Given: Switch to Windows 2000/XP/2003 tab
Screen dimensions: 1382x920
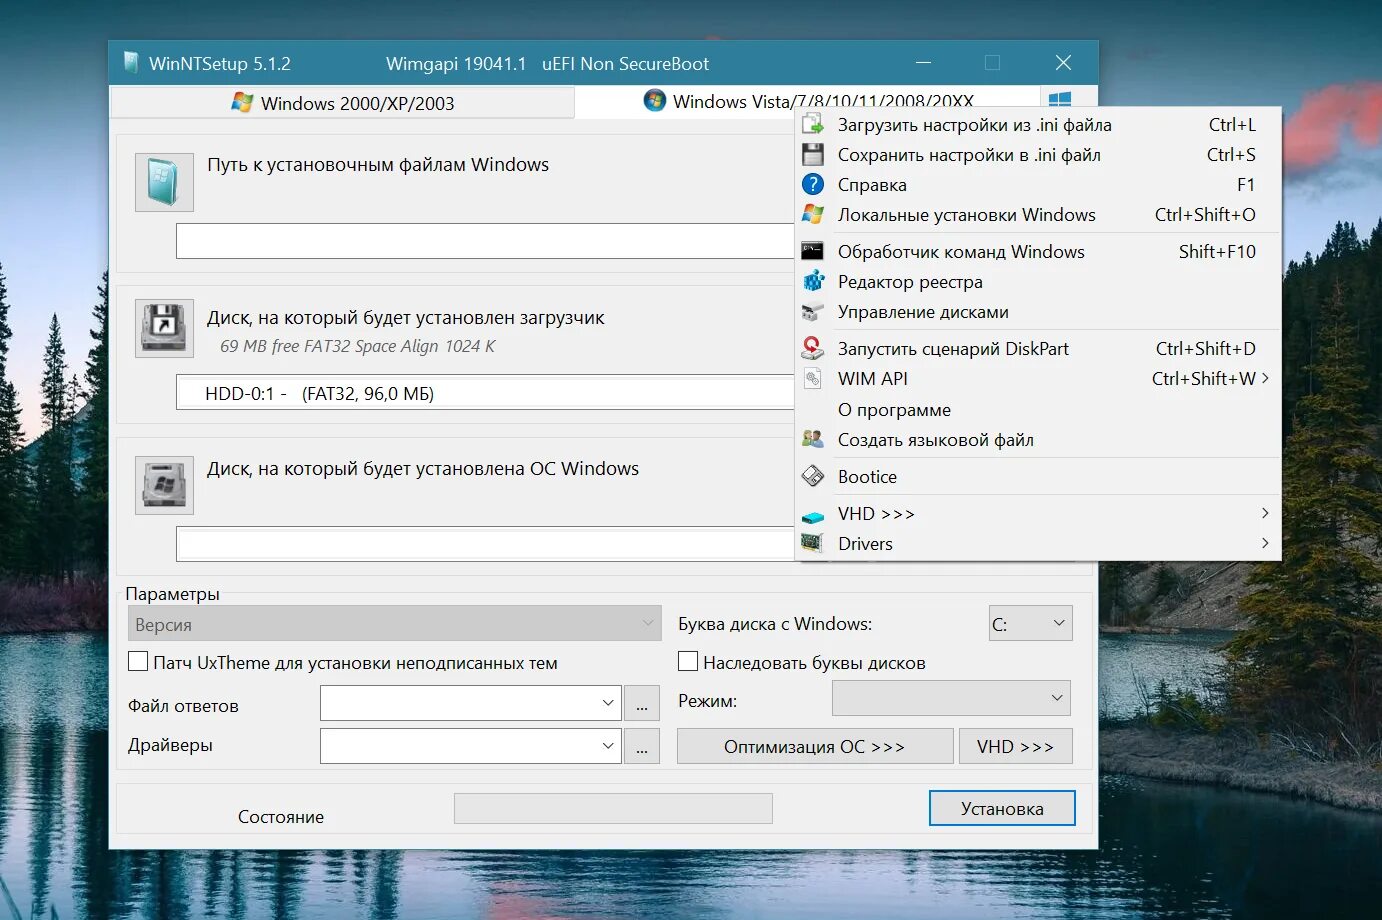Looking at the screenshot, I should [342, 103].
